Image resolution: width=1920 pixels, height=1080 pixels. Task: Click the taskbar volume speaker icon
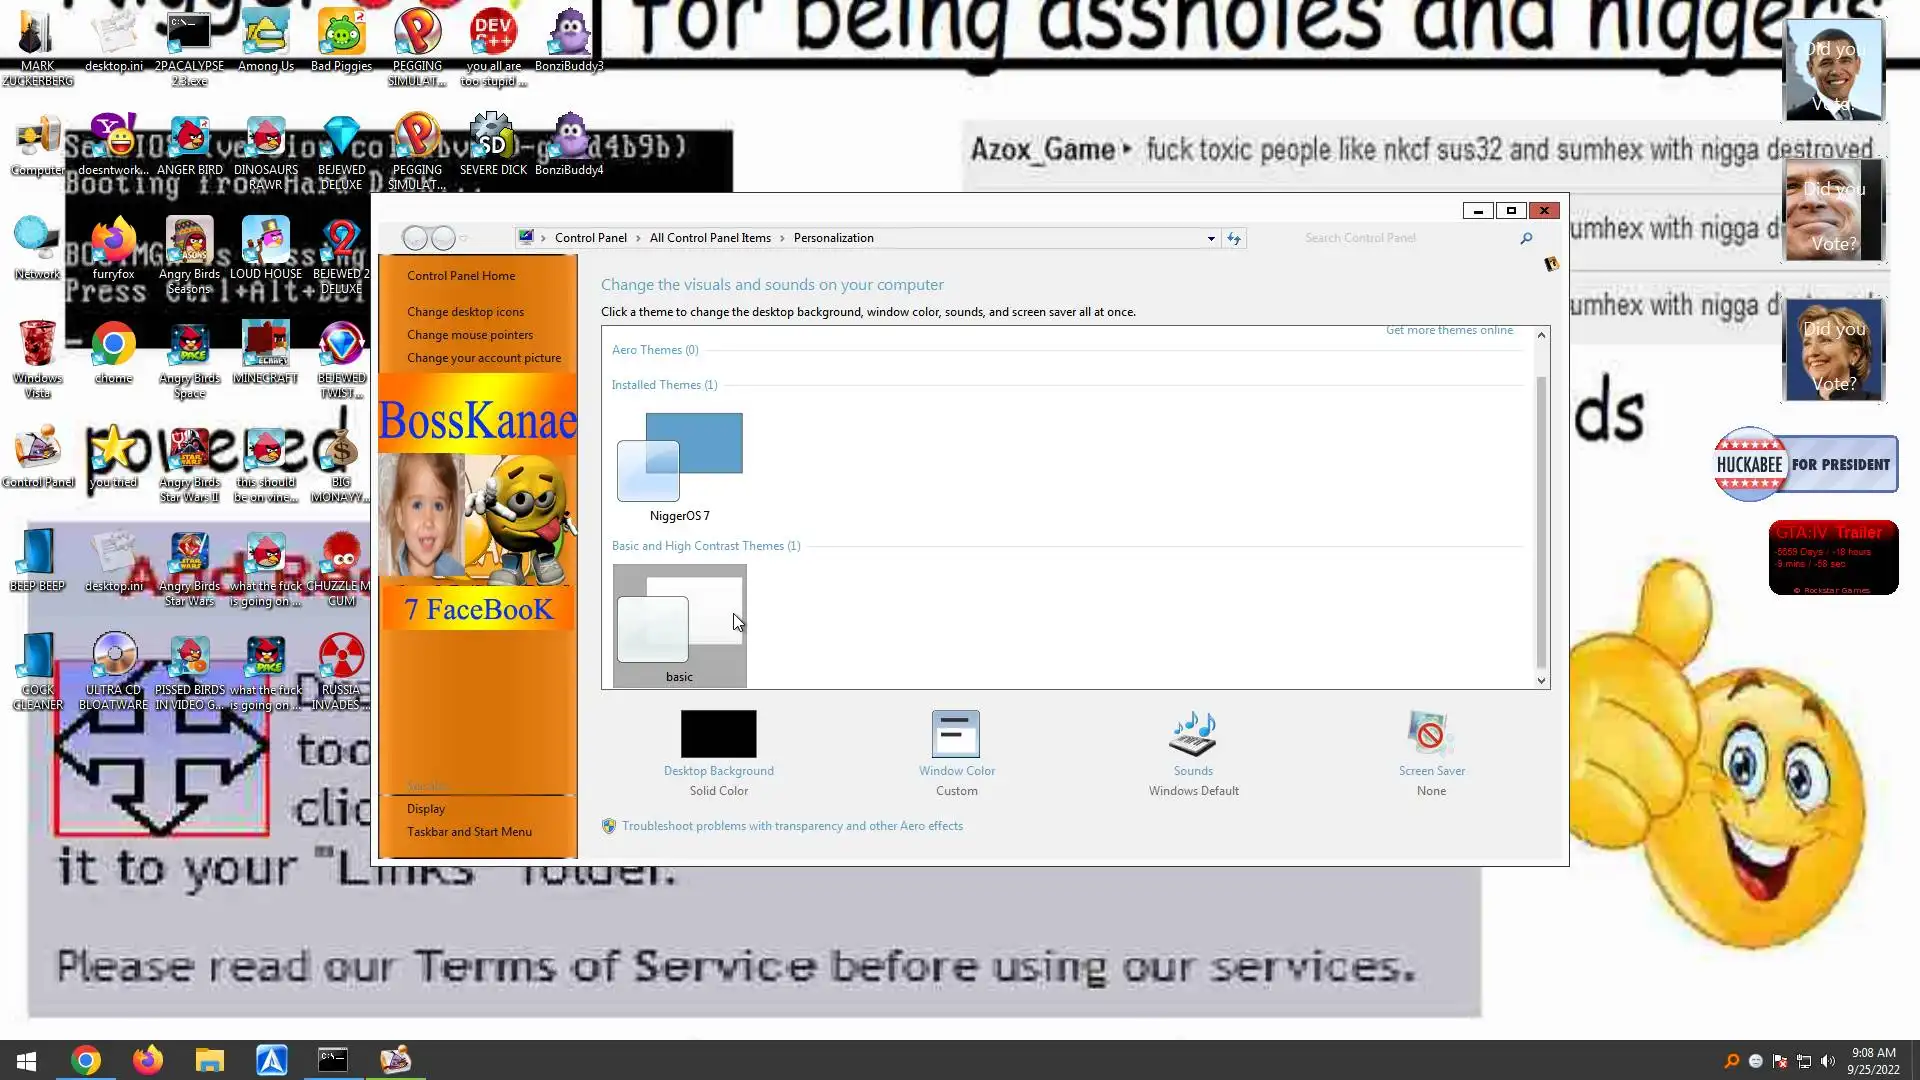1828,1061
